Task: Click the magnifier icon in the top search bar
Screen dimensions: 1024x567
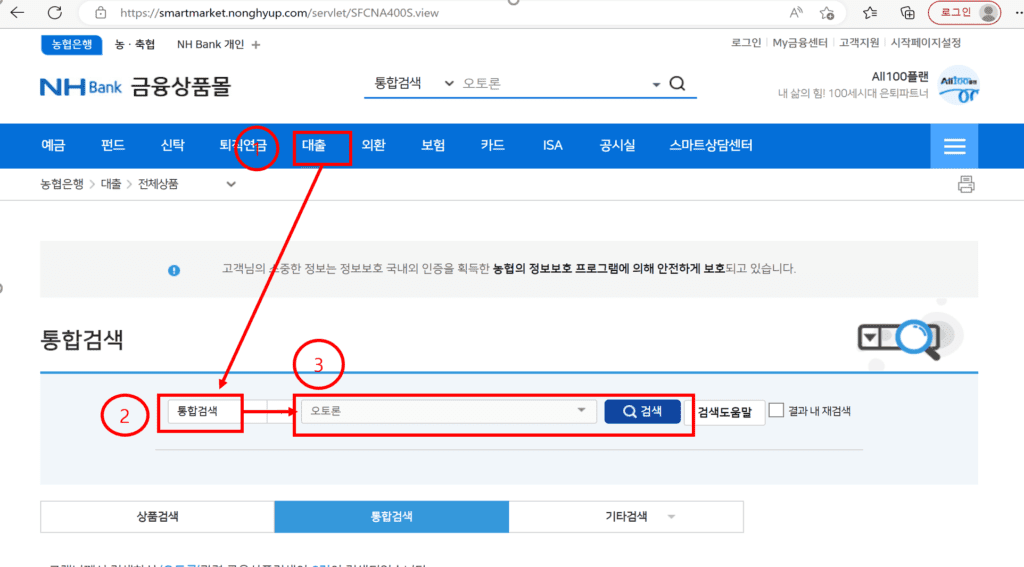Action: 677,84
